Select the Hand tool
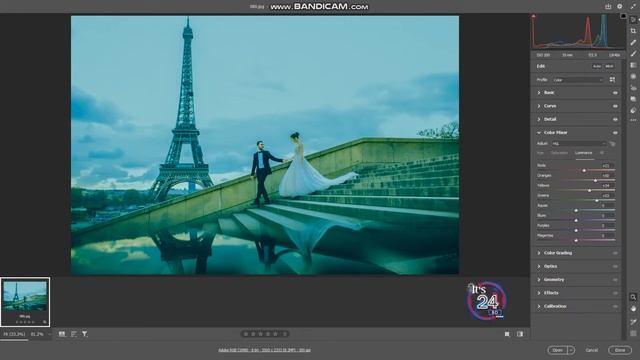Viewport: 640px width, 360px height. point(633,309)
